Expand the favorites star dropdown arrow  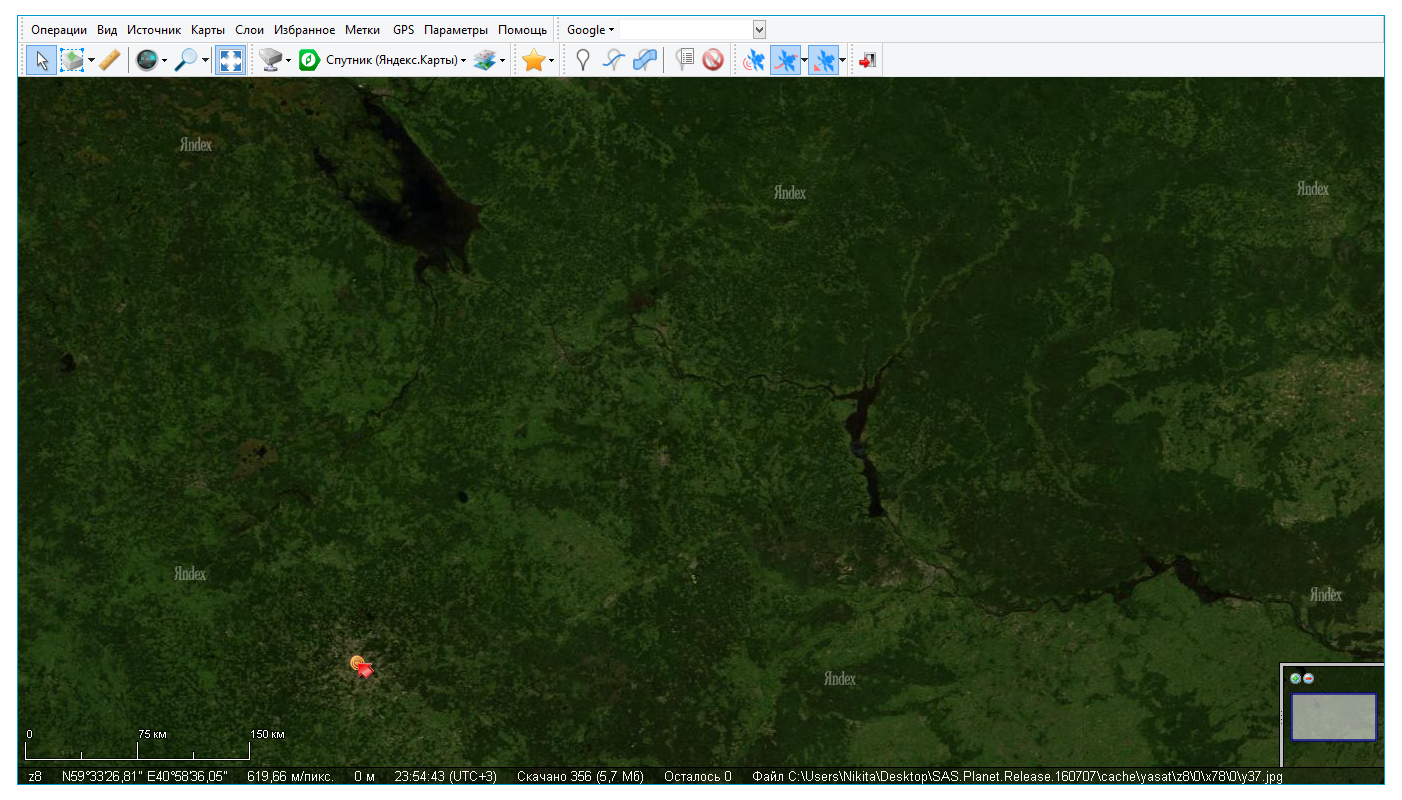551,61
